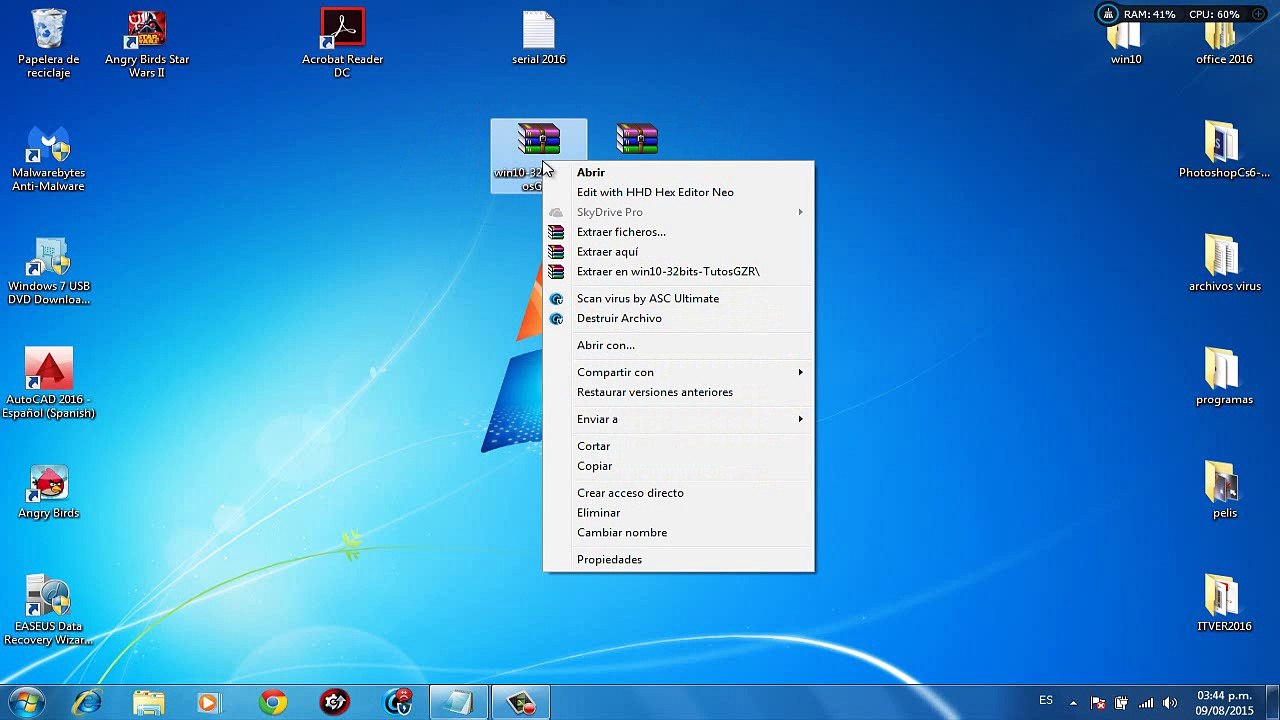Click the broom clean icon in the RAM widget
This screenshot has width=1280, height=720.
pyautogui.click(x=1107, y=14)
